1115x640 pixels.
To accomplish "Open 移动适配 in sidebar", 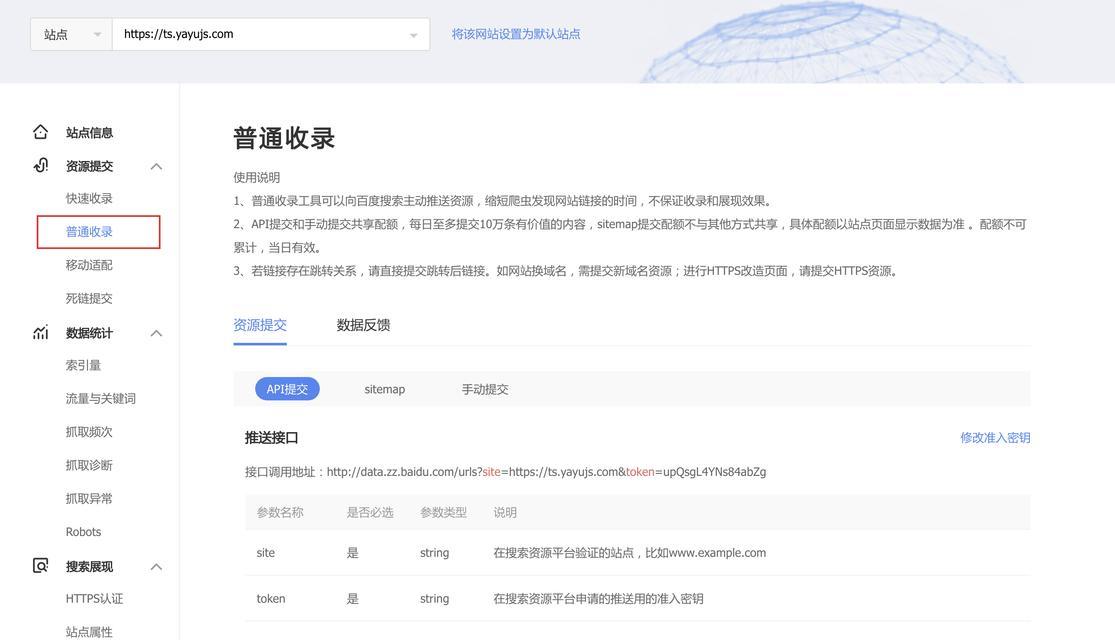I will pos(89,265).
